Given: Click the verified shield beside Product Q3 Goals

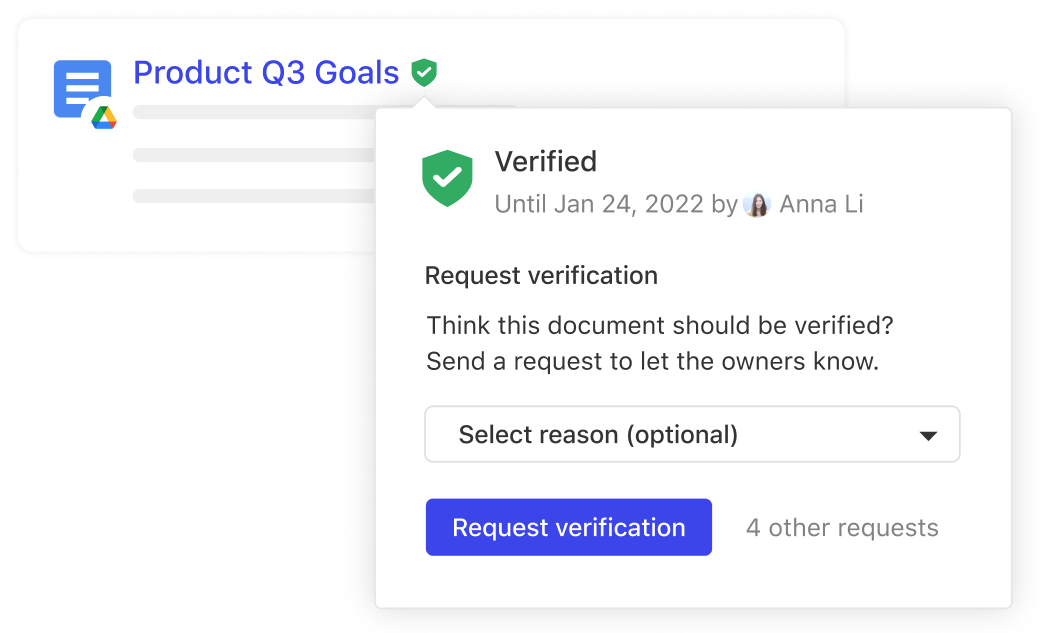Looking at the screenshot, I should 424,73.
